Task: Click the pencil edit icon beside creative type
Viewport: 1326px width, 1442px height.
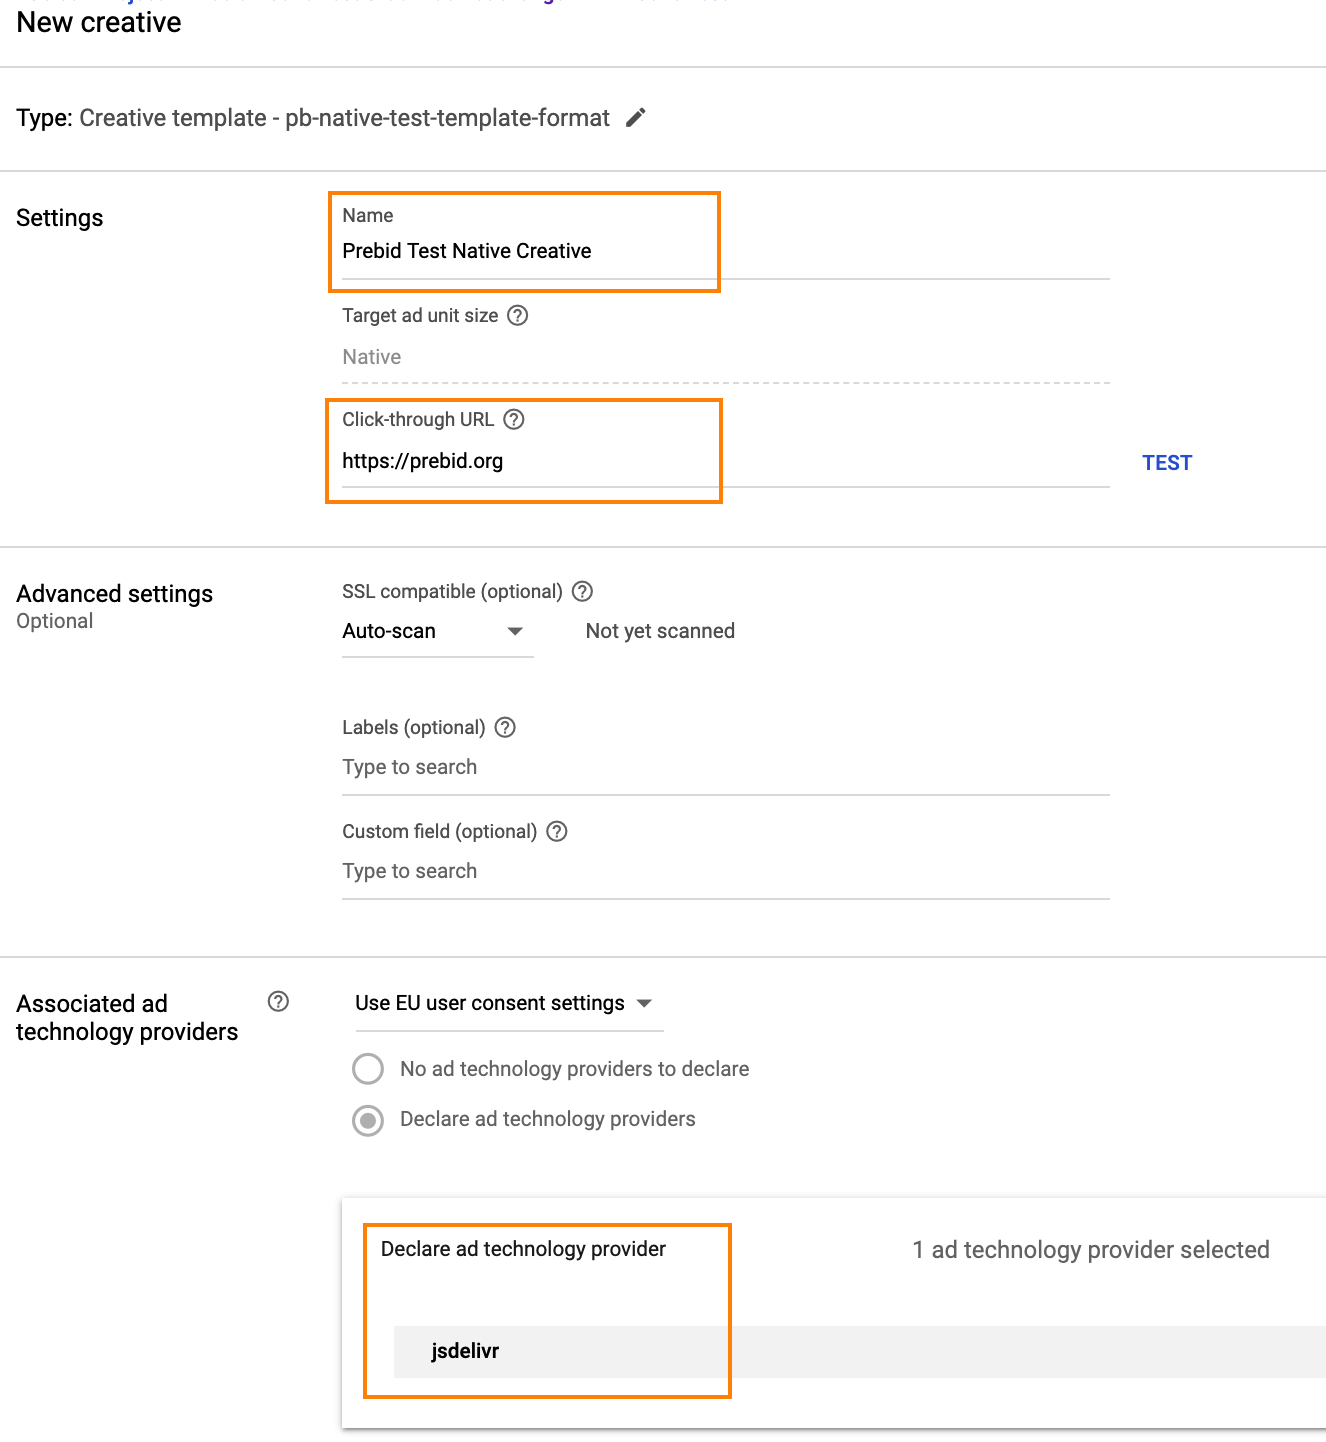Action: coord(636,118)
